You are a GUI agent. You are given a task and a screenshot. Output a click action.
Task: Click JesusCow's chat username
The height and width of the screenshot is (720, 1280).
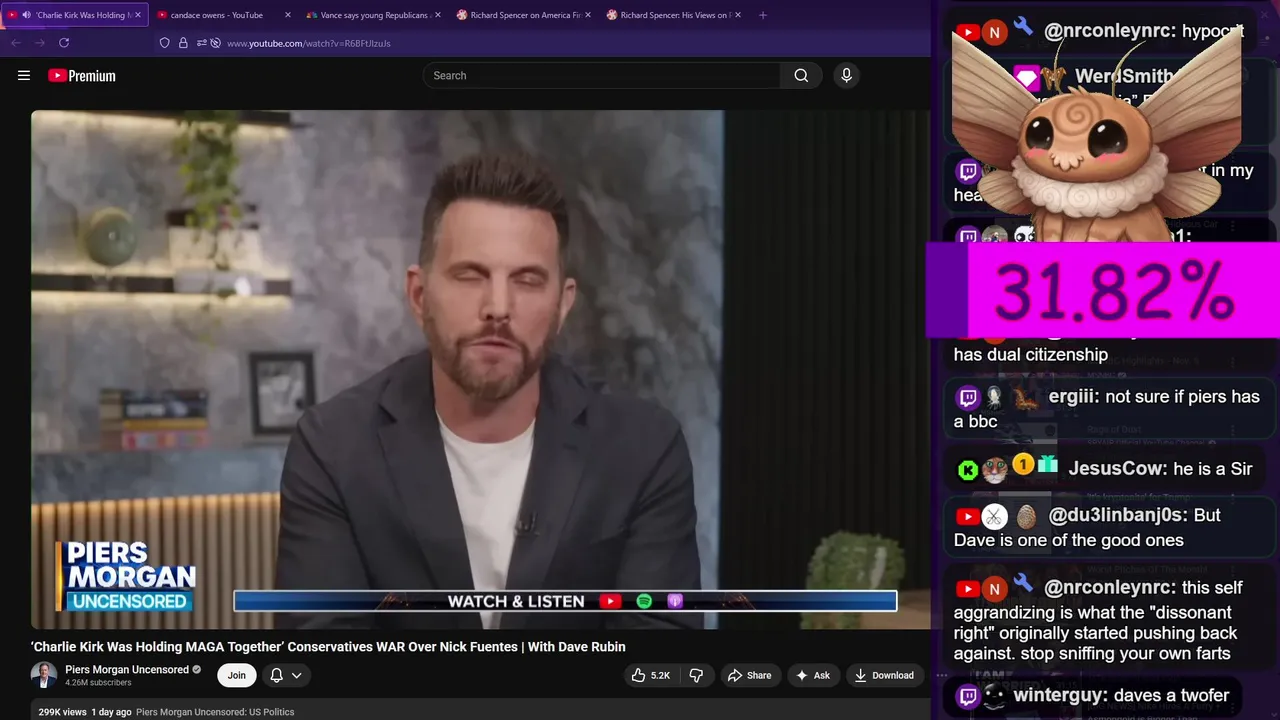[x=1117, y=468]
